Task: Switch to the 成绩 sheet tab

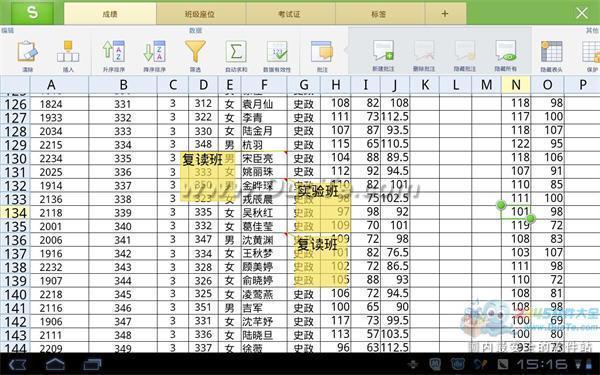Action: tap(110, 14)
